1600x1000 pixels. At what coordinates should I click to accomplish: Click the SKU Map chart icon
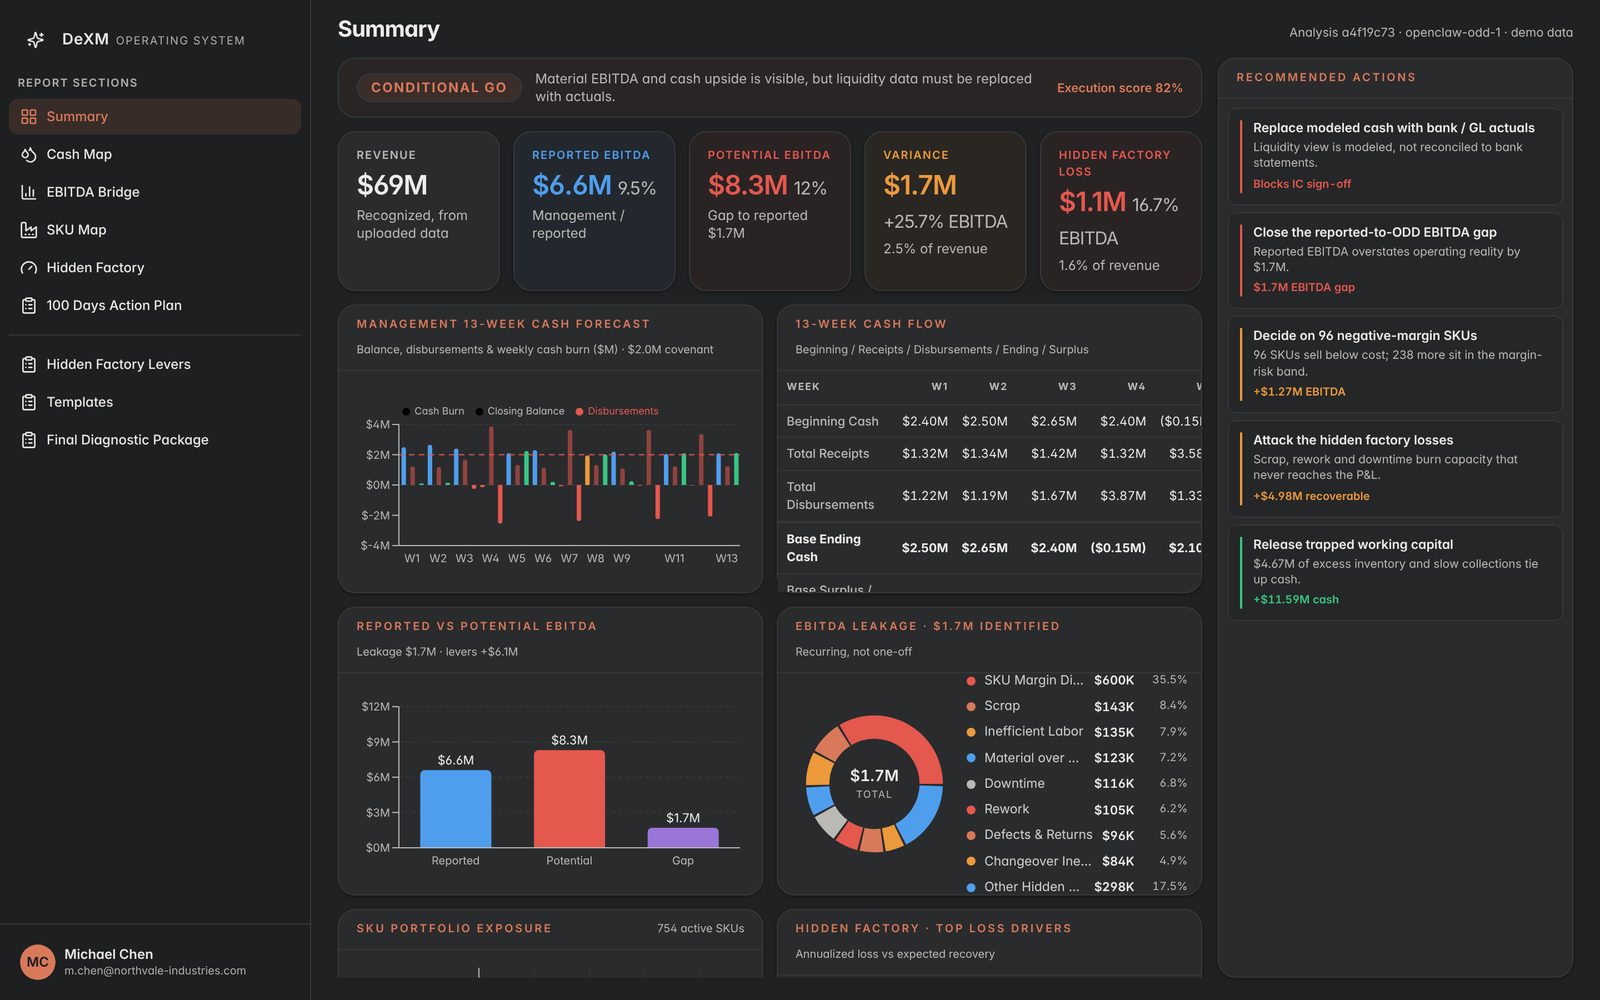[28, 230]
